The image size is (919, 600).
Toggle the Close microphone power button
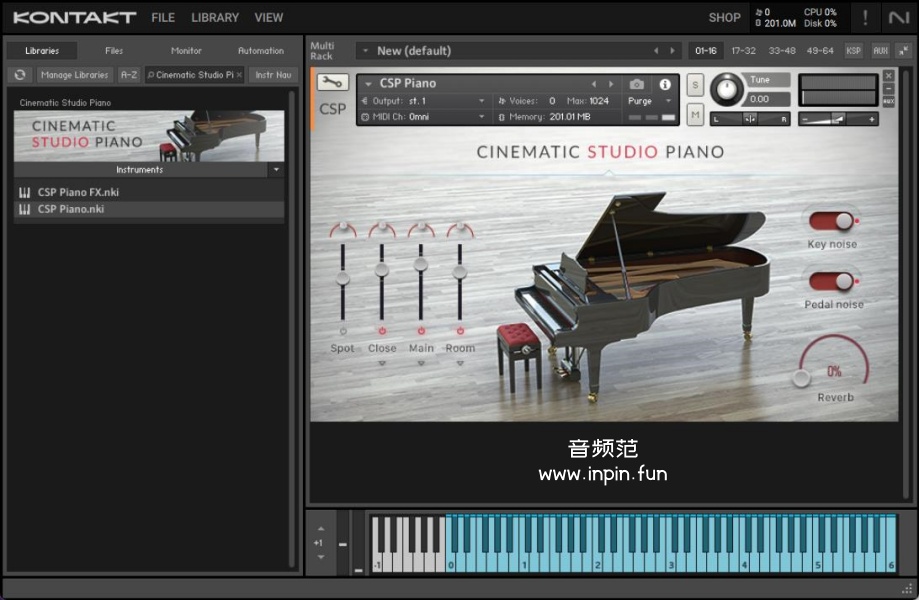[x=381, y=331]
